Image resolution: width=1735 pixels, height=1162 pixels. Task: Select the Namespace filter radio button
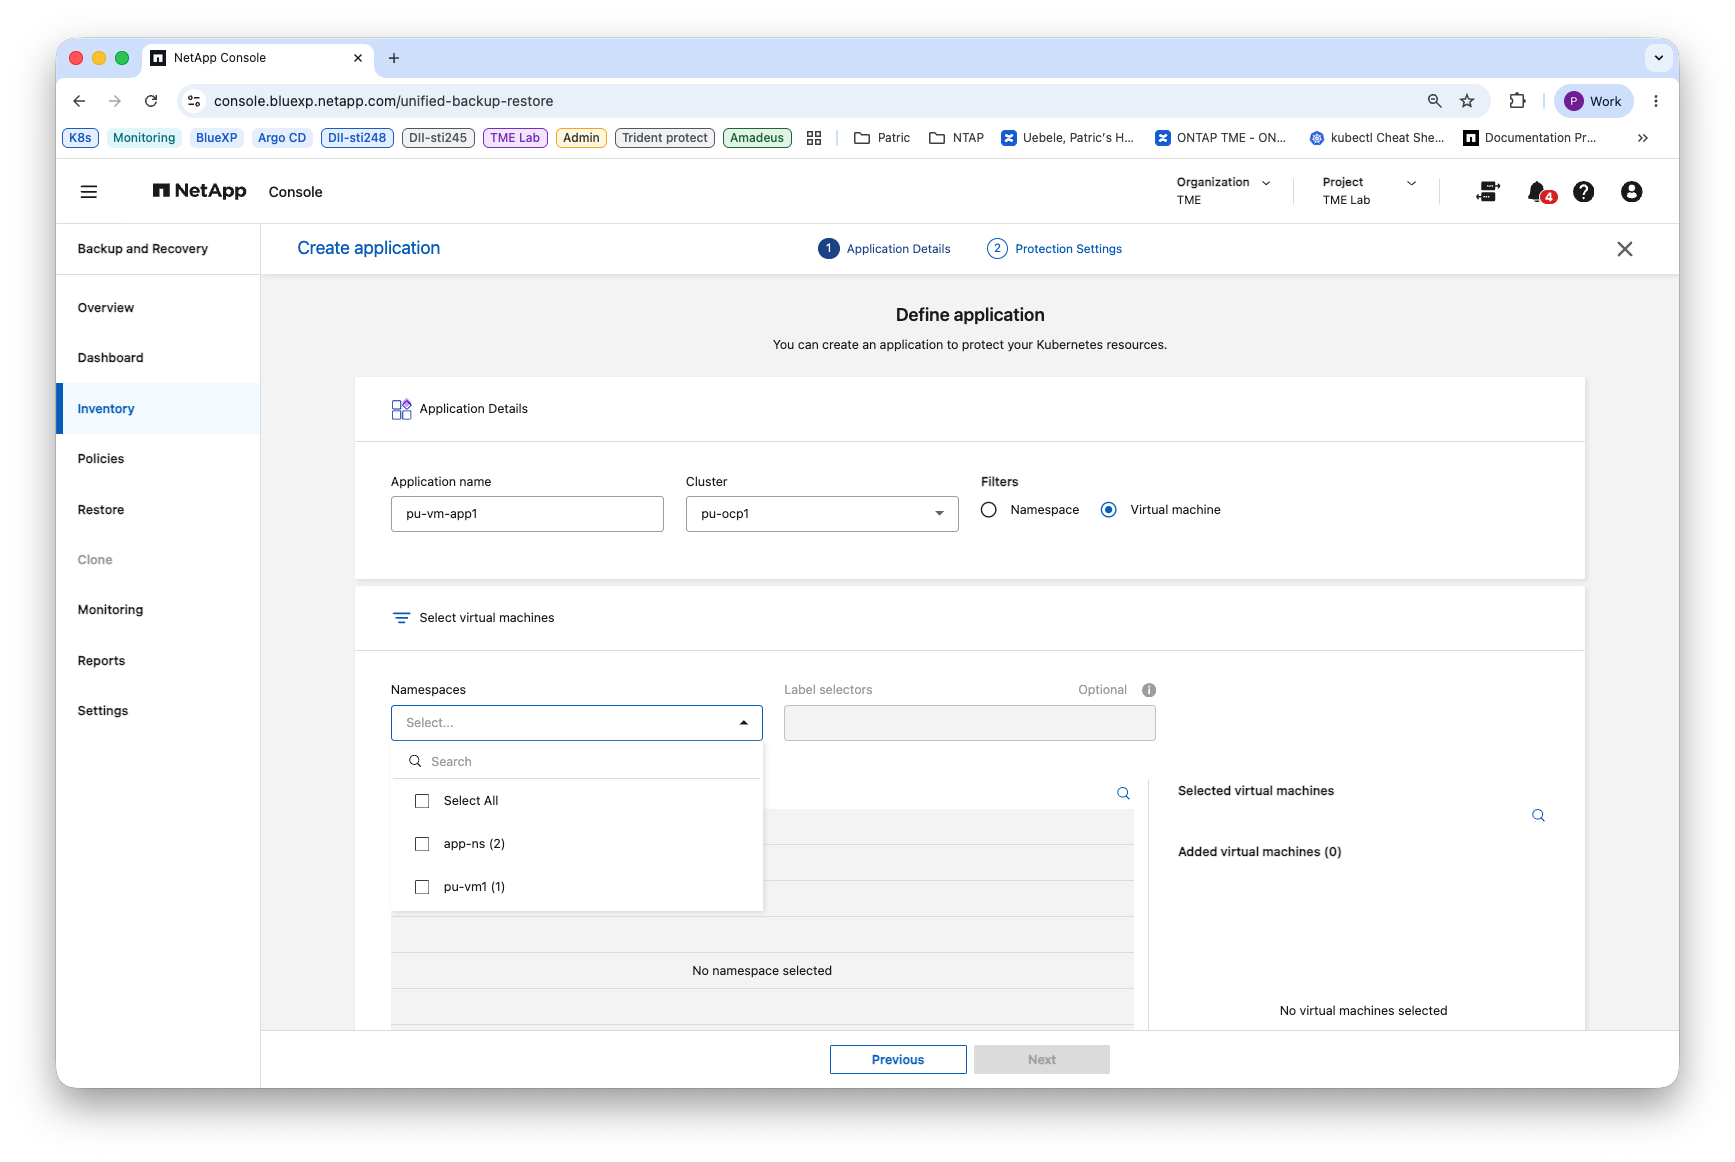(989, 510)
